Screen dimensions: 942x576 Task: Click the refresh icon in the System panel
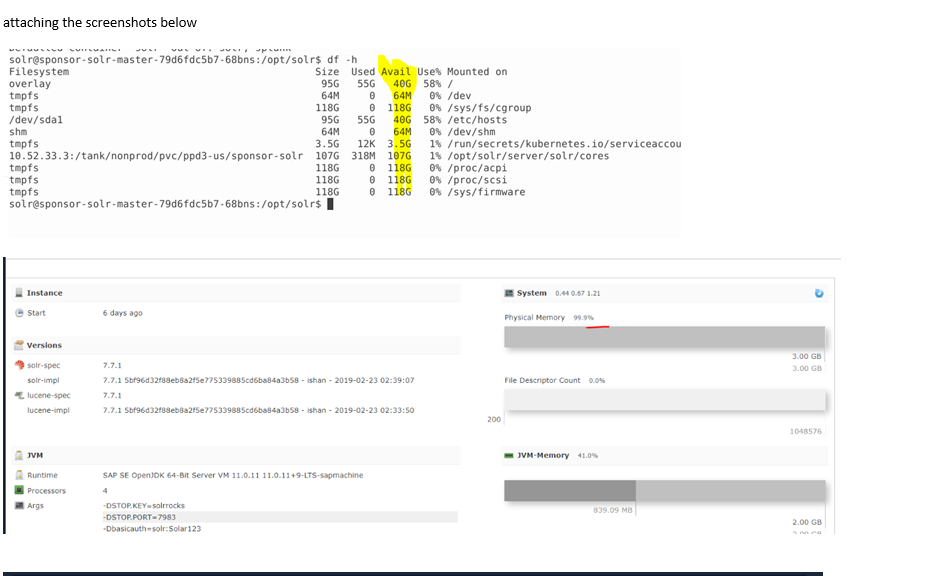click(x=818, y=293)
